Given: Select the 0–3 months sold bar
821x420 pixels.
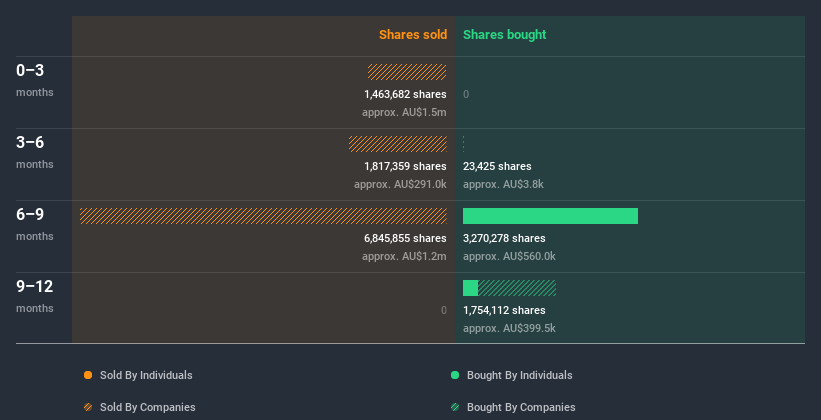Looking at the screenshot, I should pos(407,72).
